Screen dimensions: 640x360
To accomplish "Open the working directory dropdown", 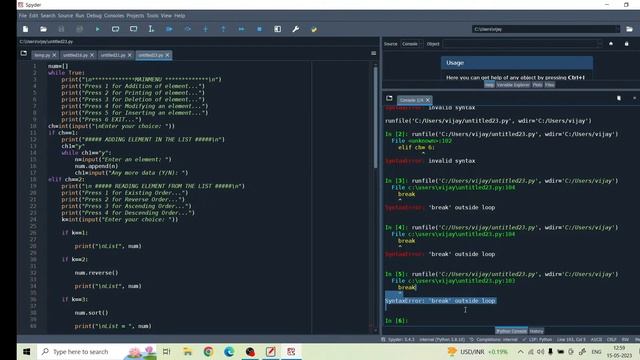I will pyautogui.click(x=617, y=29).
